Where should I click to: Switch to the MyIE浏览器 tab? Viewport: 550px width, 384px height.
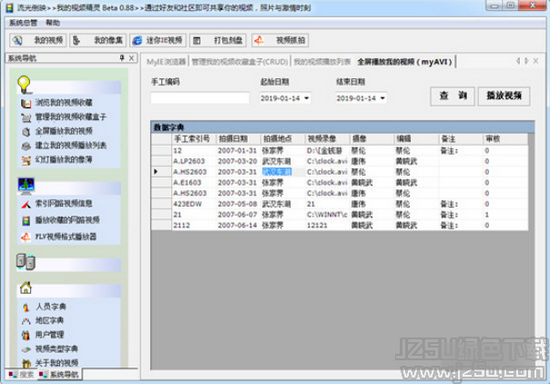[x=166, y=62]
